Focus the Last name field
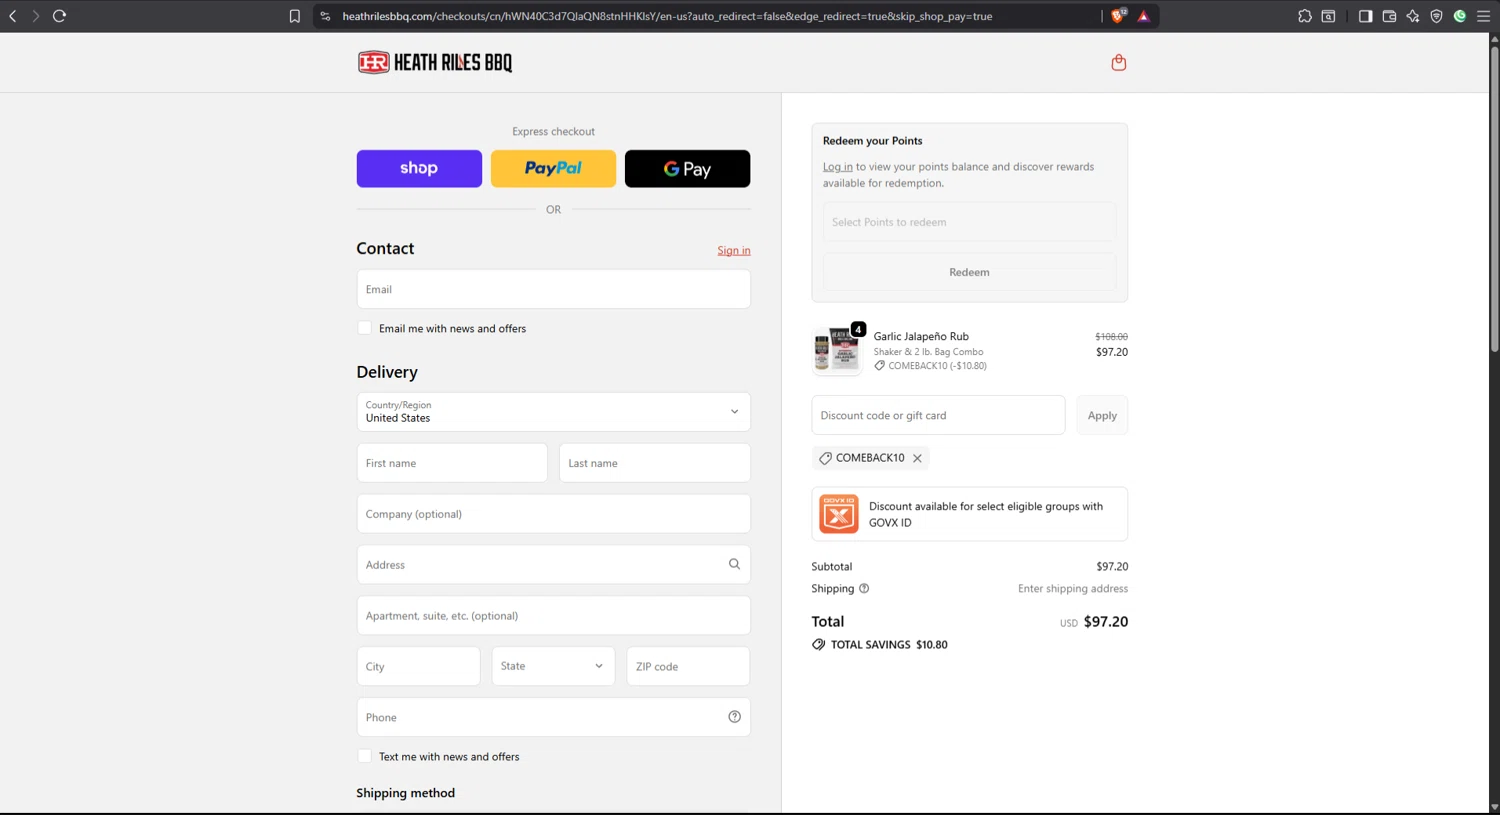Screen dimensions: 1500x815 (655, 463)
